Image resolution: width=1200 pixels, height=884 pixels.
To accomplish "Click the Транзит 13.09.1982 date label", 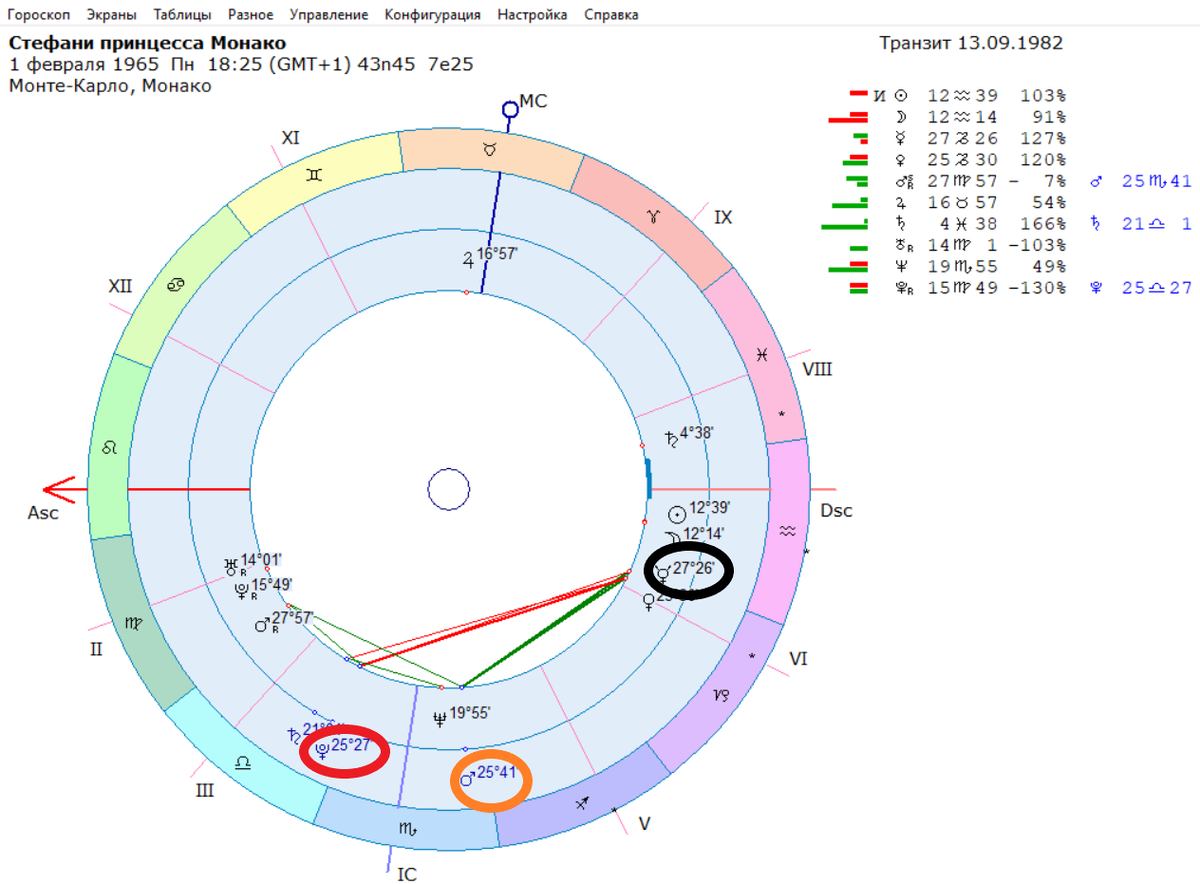I will 971,43.
